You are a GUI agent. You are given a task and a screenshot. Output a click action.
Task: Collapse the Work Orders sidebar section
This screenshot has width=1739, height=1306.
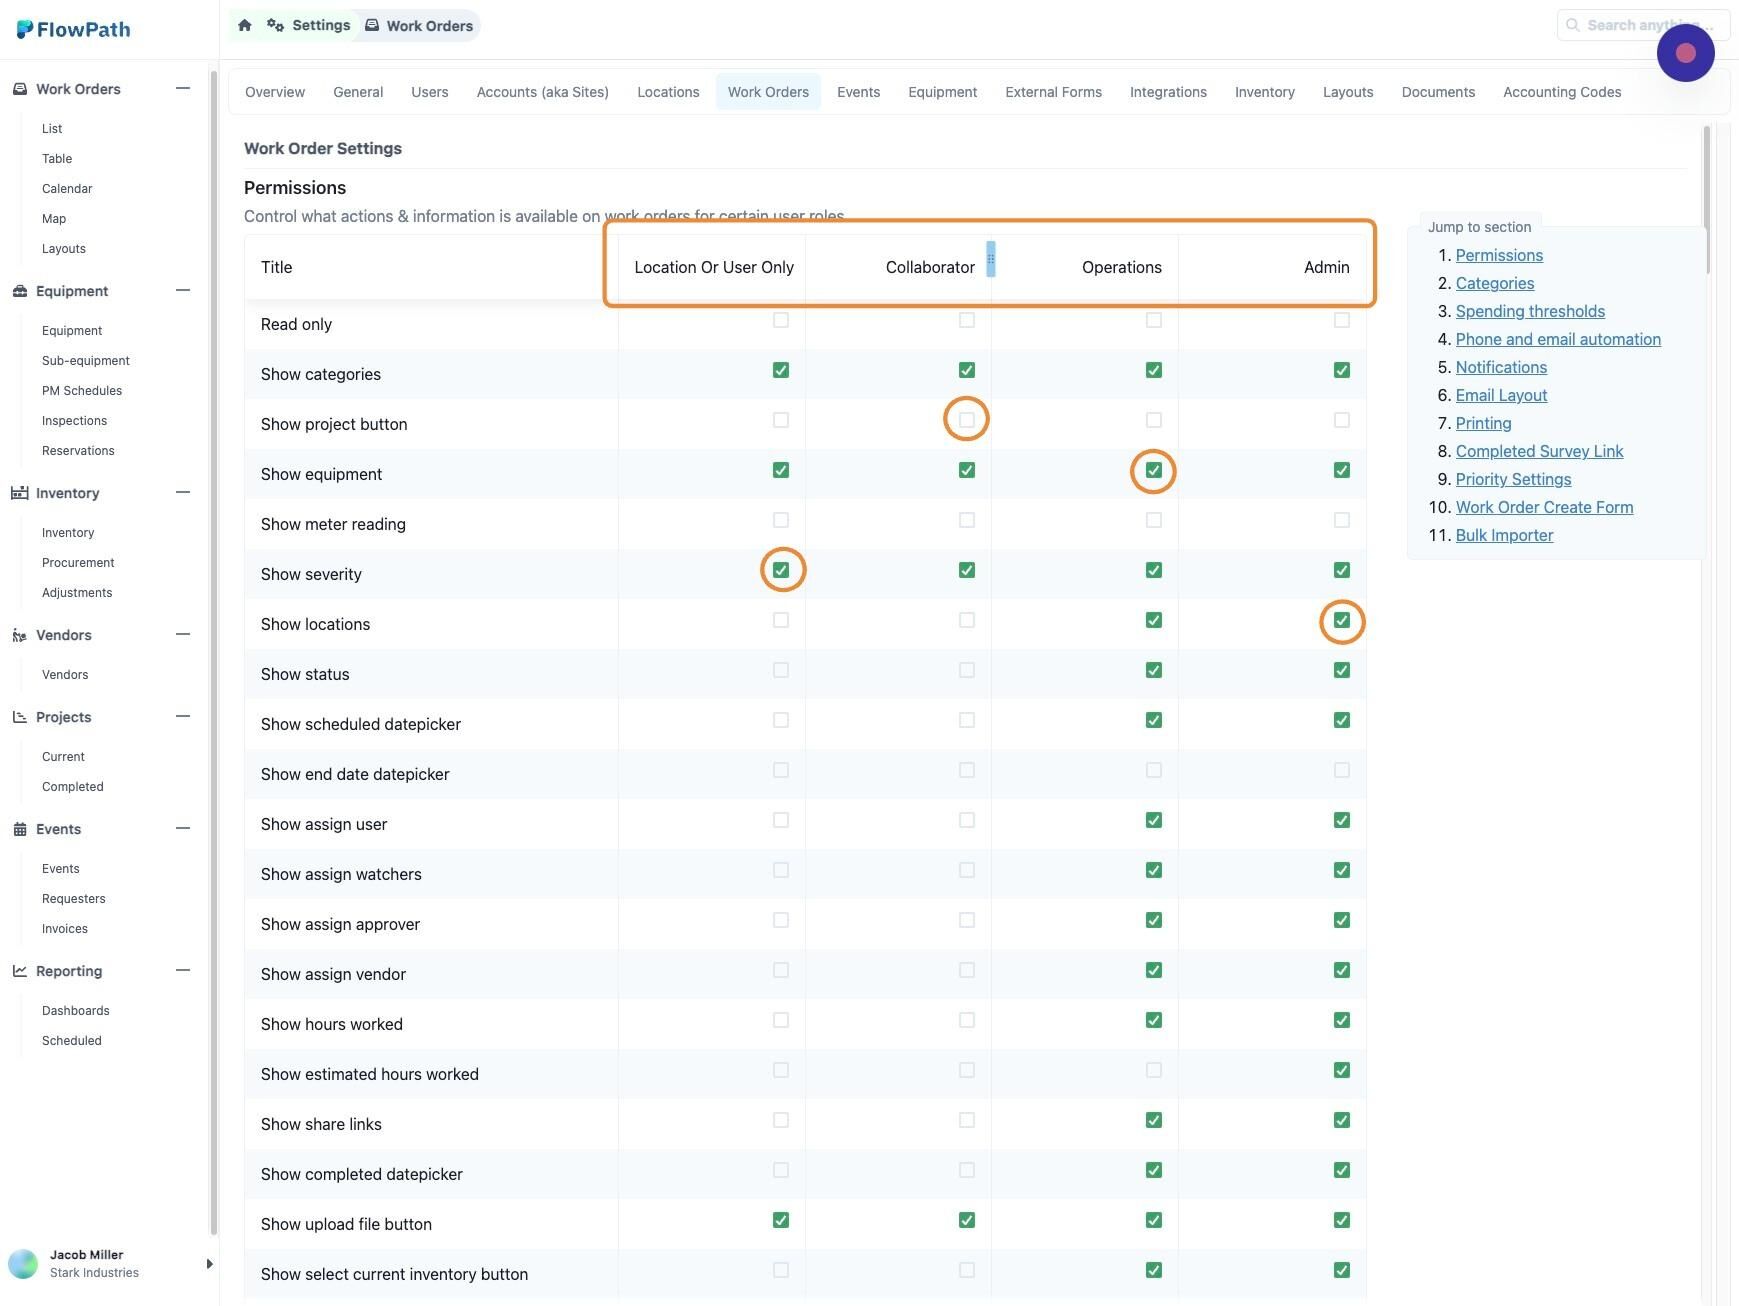(x=183, y=89)
